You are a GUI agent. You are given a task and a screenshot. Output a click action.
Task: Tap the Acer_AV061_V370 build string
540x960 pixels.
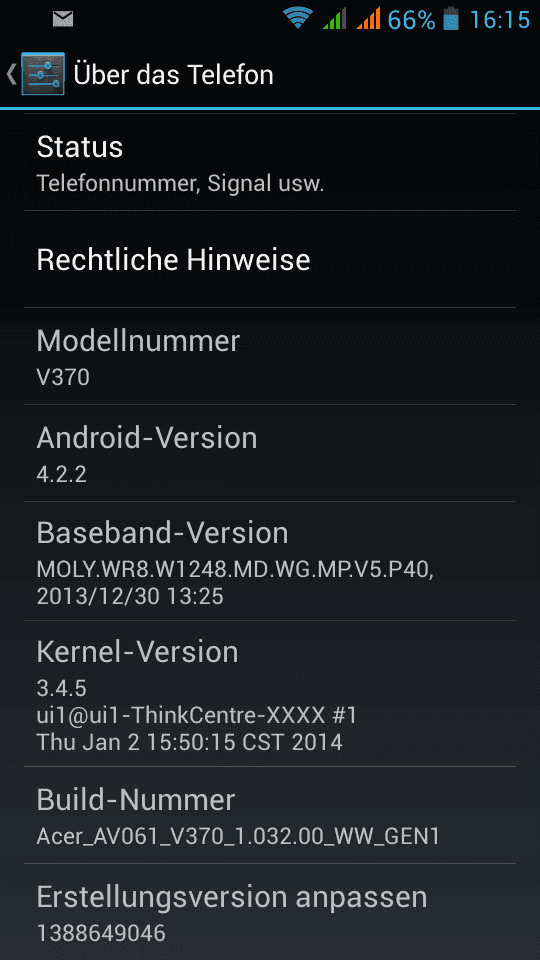pyautogui.click(x=238, y=837)
